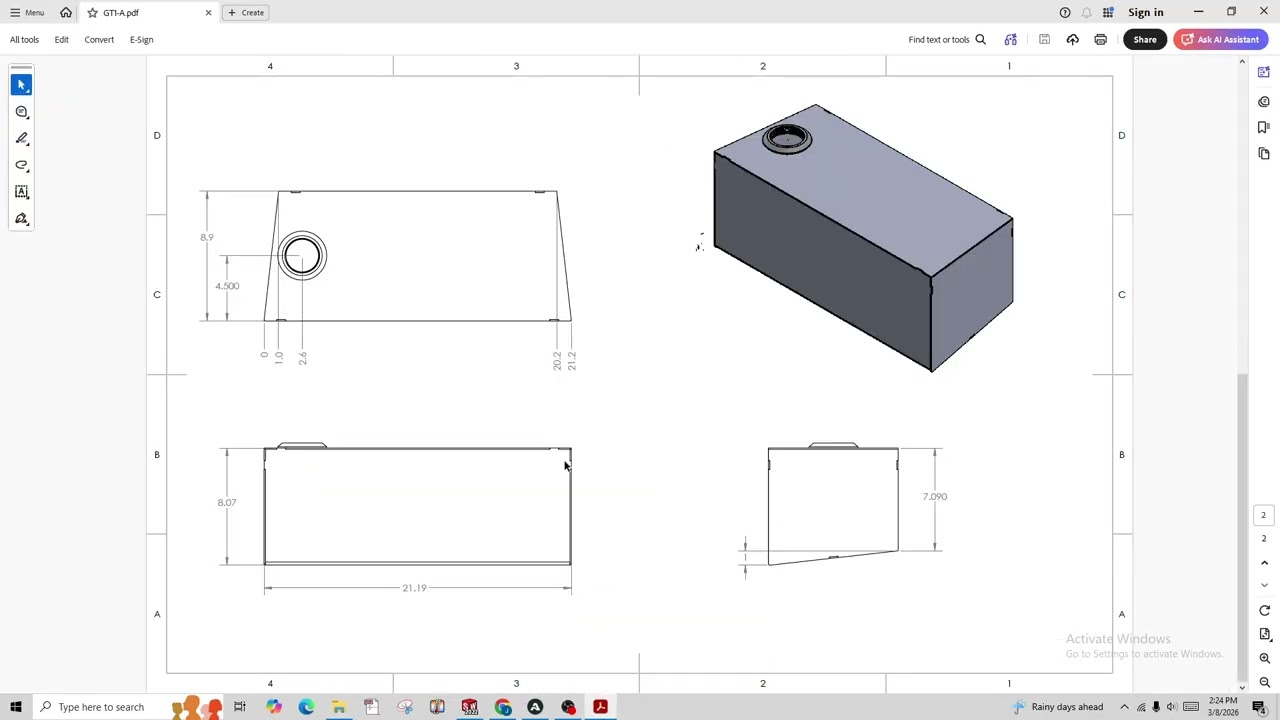
Task: Open the page display options icon
Action: click(1264, 634)
